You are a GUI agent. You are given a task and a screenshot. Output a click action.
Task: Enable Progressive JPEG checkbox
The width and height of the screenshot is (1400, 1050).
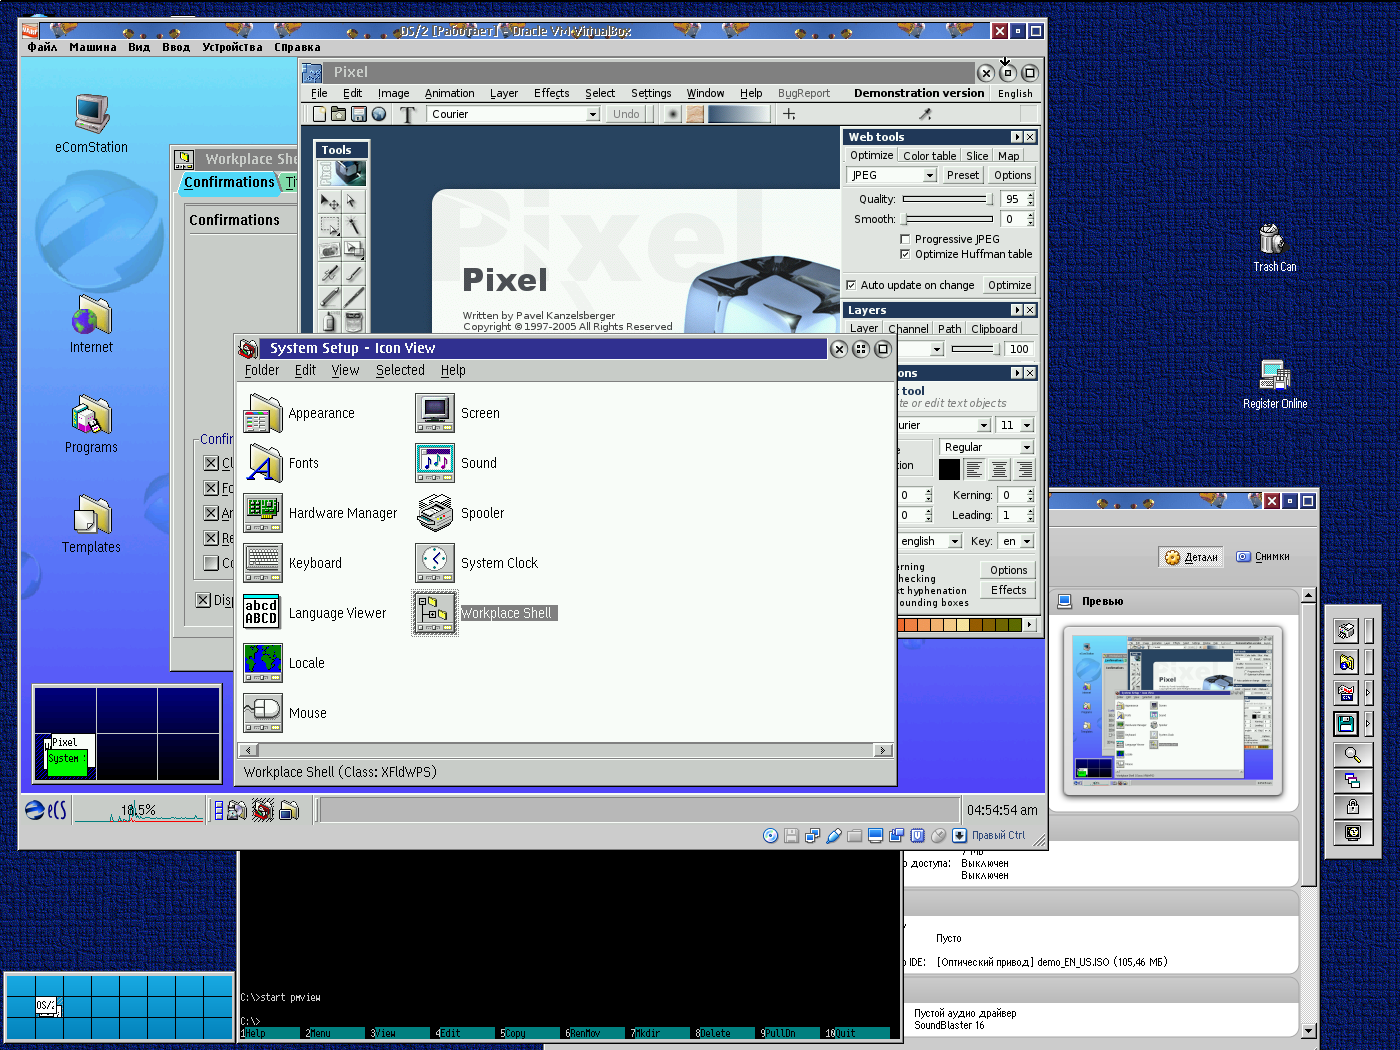pos(905,239)
